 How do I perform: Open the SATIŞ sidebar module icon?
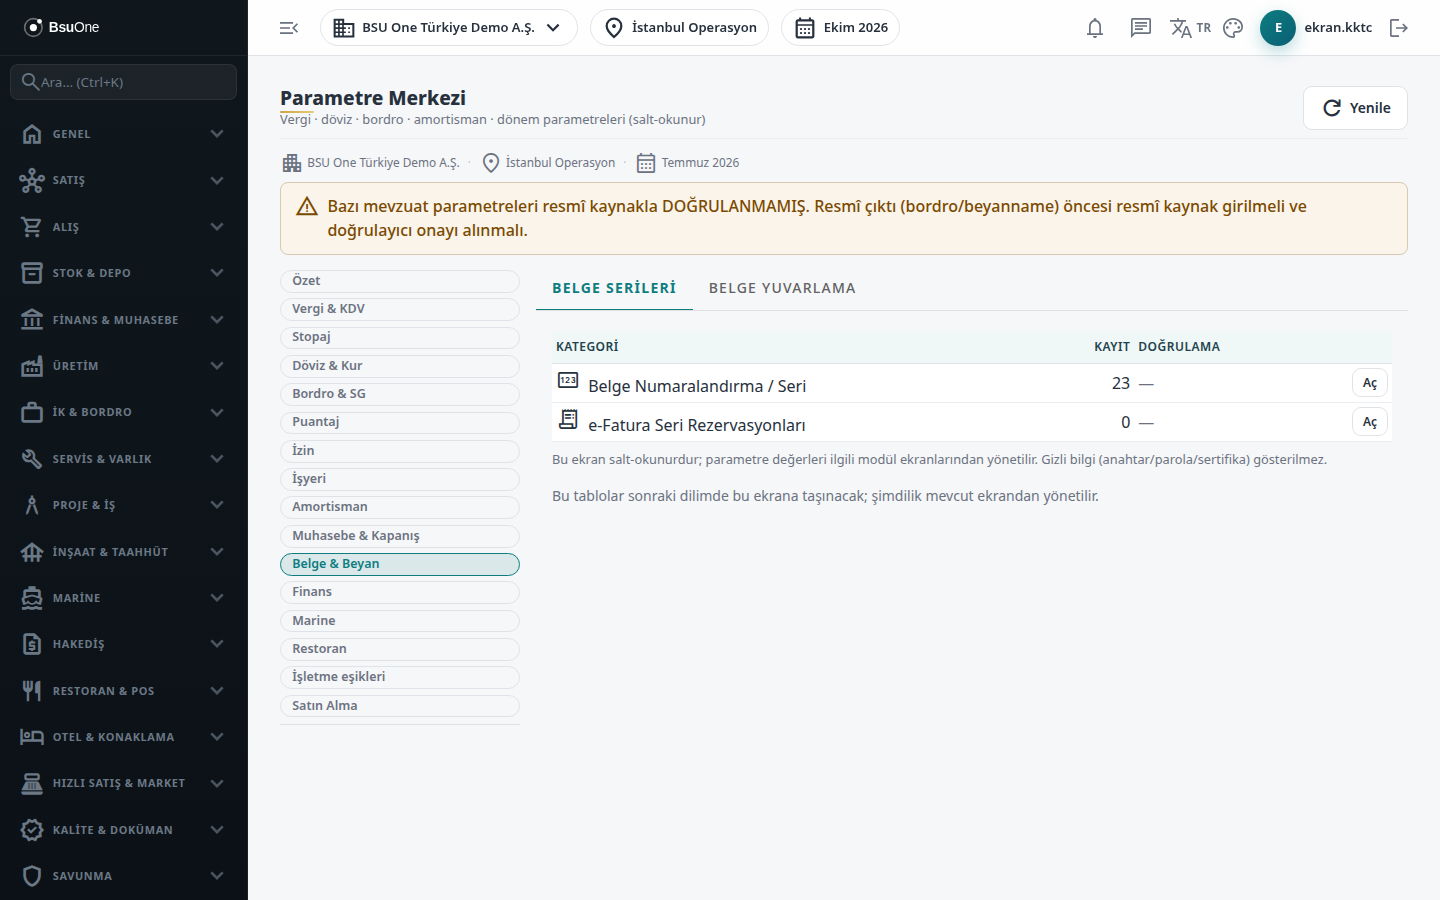32,180
